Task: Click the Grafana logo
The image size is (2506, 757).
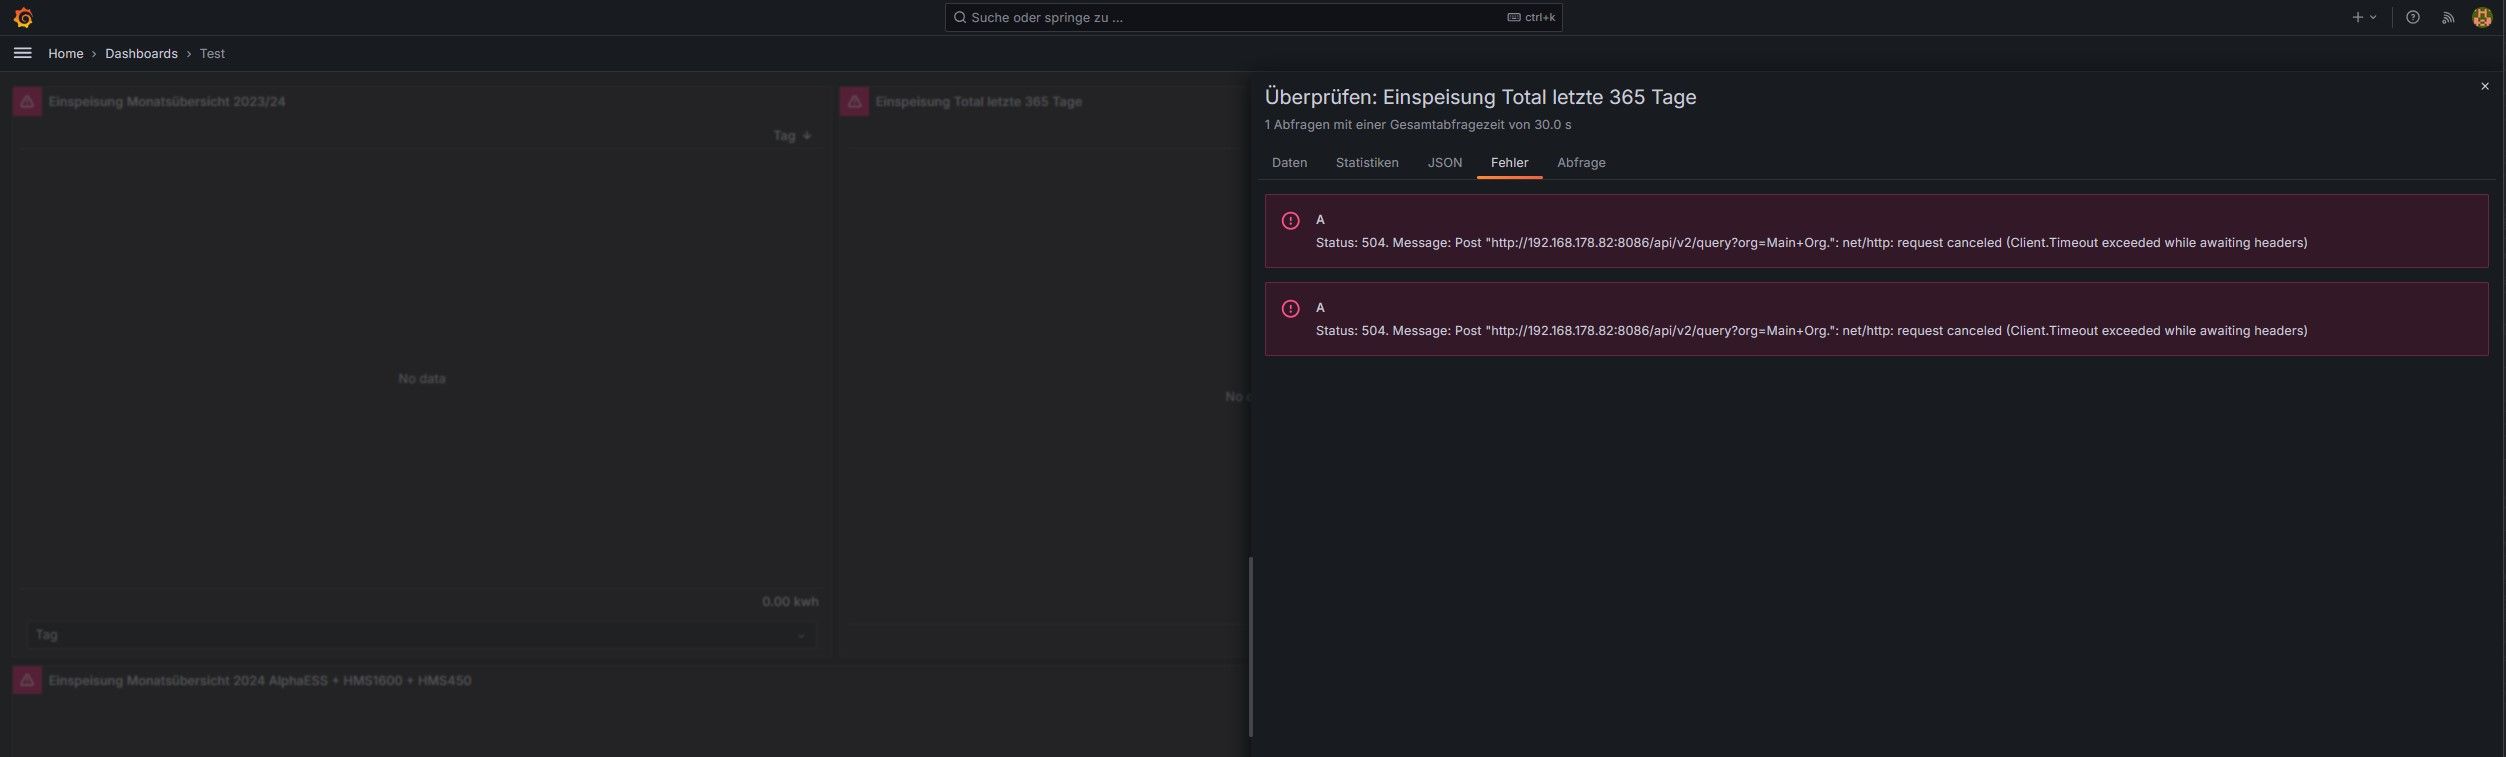Action: coord(23,18)
